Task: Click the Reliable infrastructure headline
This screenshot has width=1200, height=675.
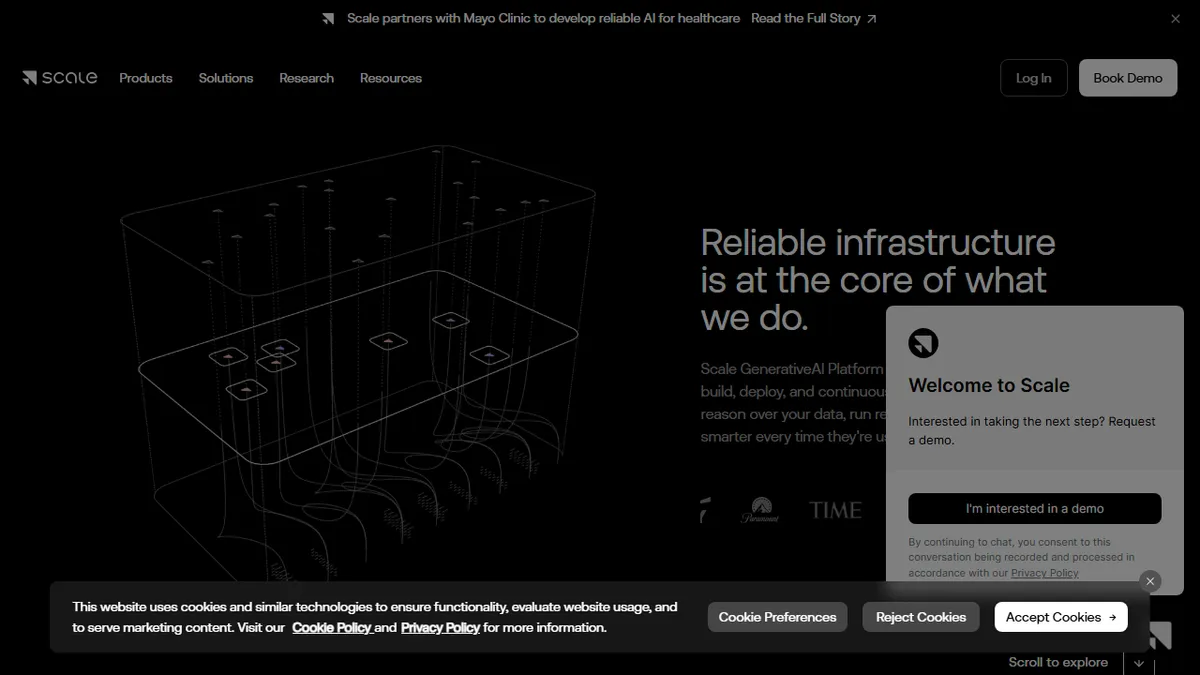Action: point(878,280)
